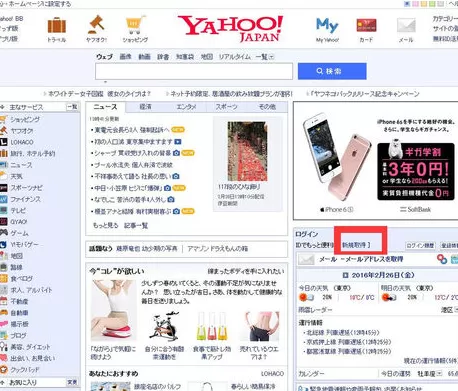Open ゲーム controller item in sidebar
Viewport: 458px width, 391px height.
(19, 233)
